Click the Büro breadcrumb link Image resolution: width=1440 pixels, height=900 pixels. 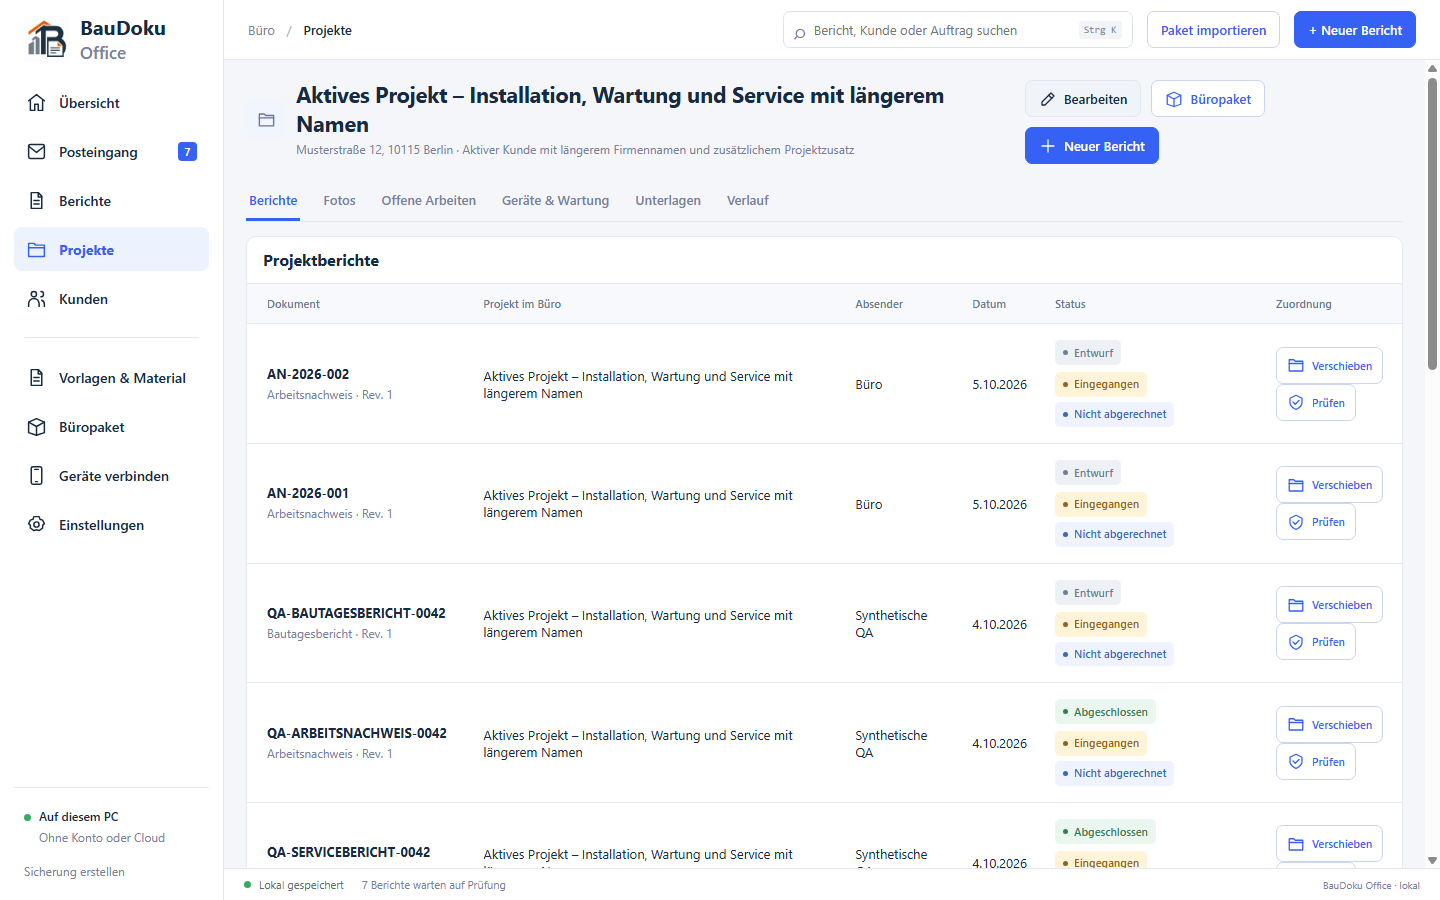[261, 31]
